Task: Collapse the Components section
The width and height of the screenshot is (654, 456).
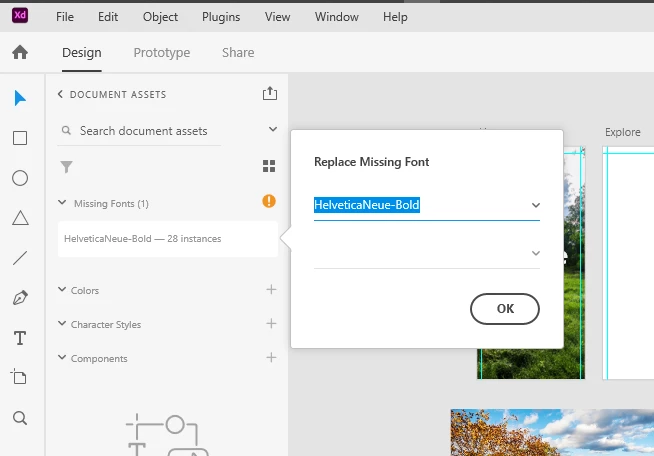Action: pos(62,358)
